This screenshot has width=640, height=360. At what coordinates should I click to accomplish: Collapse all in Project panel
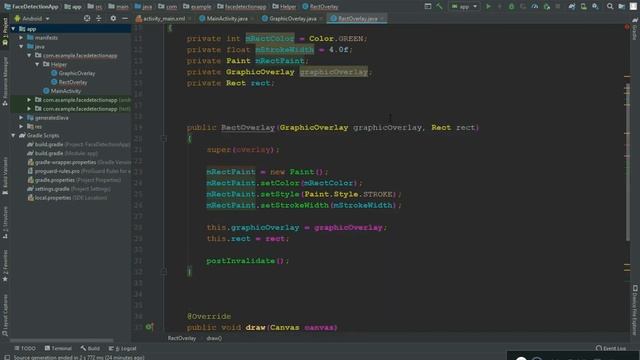click(99, 18)
